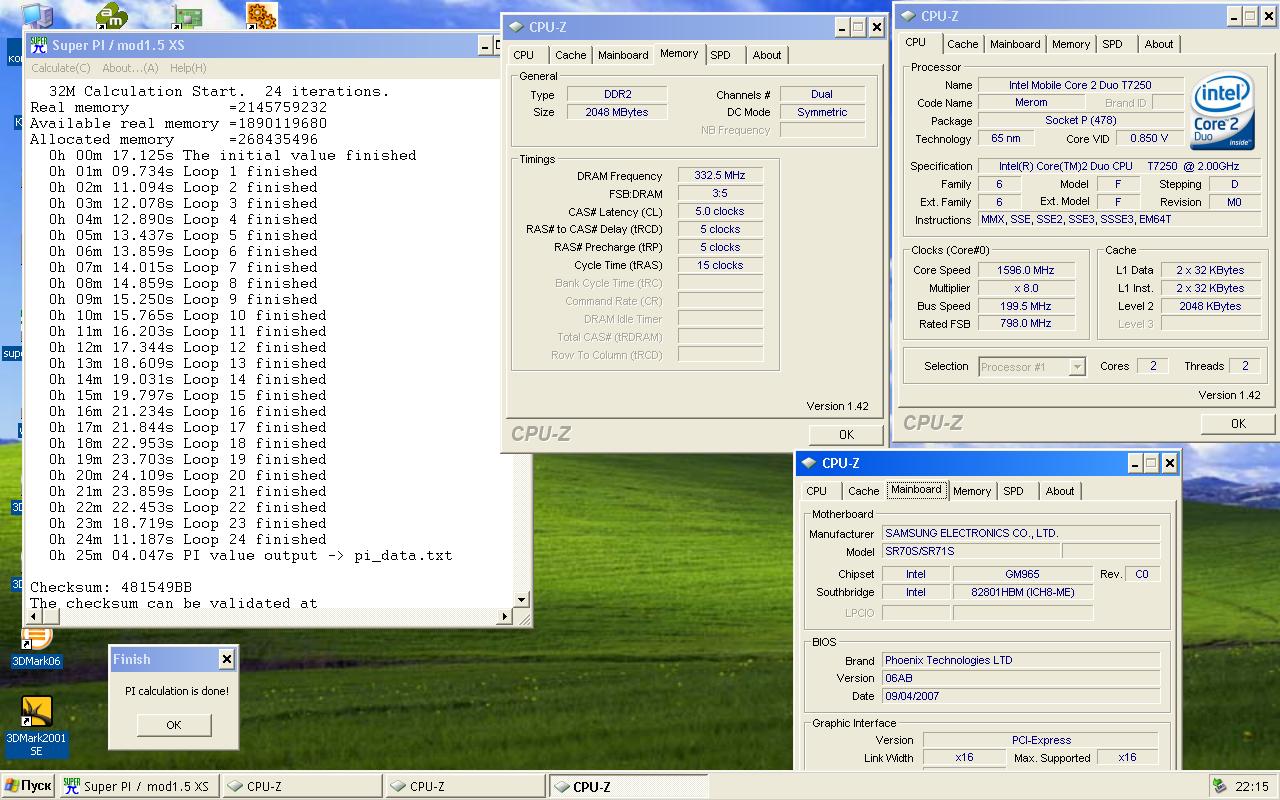Open About tab in CPU-Z Mainboard window
Image resolution: width=1280 pixels, height=800 pixels.
point(1060,492)
